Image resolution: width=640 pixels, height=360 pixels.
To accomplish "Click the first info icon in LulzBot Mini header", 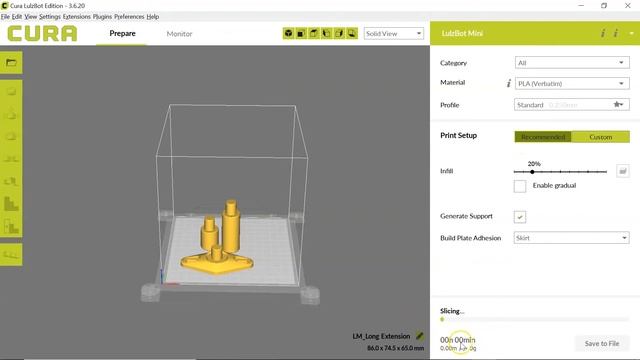I will point(603,33).
